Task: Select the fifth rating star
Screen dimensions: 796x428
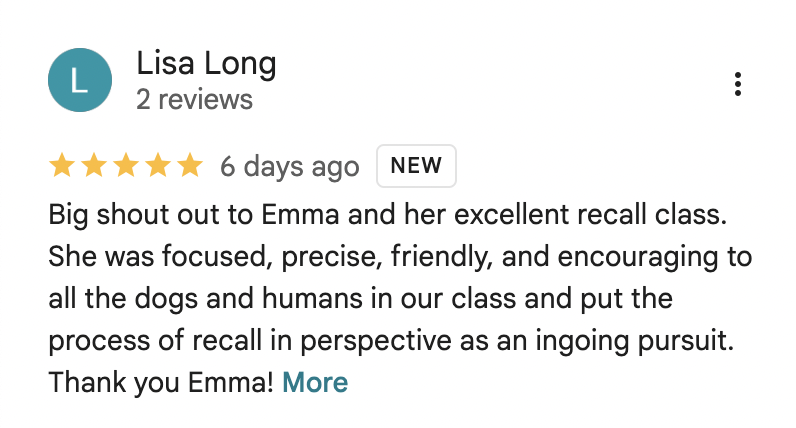Action: tap(189, 166)
